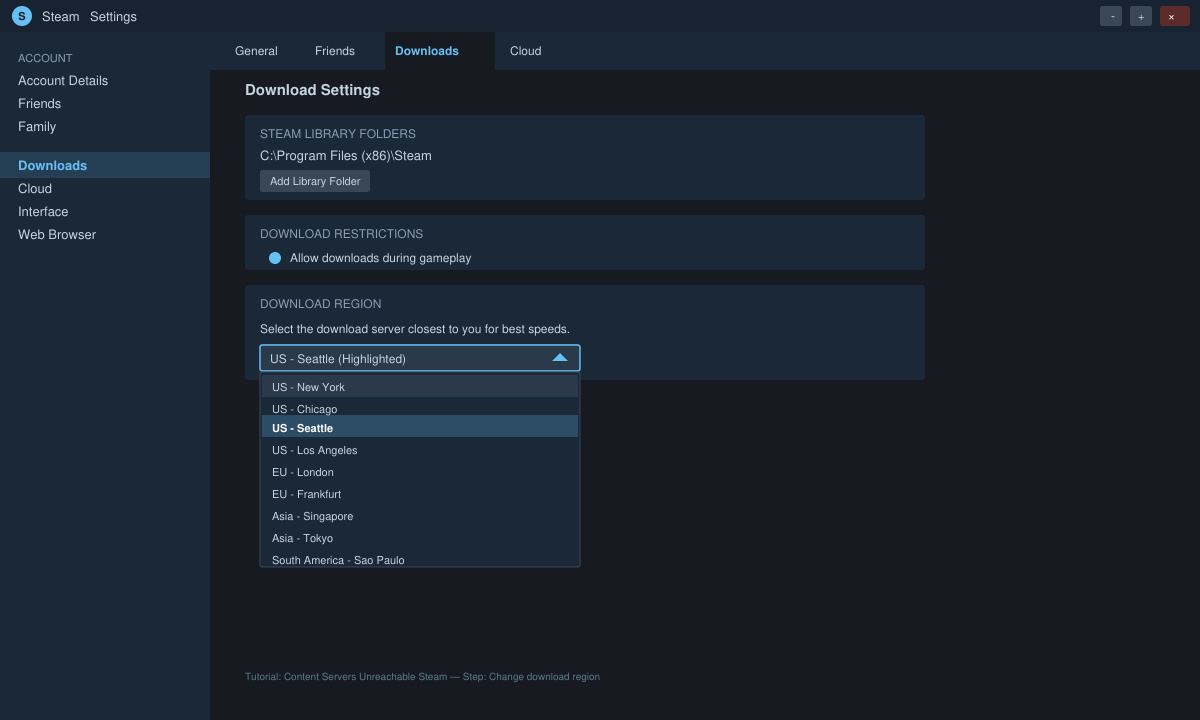Choose Asia - Tokyo region
This screenshot has width=1200, height=720.
pyautogui.click(x=420, y=538)
